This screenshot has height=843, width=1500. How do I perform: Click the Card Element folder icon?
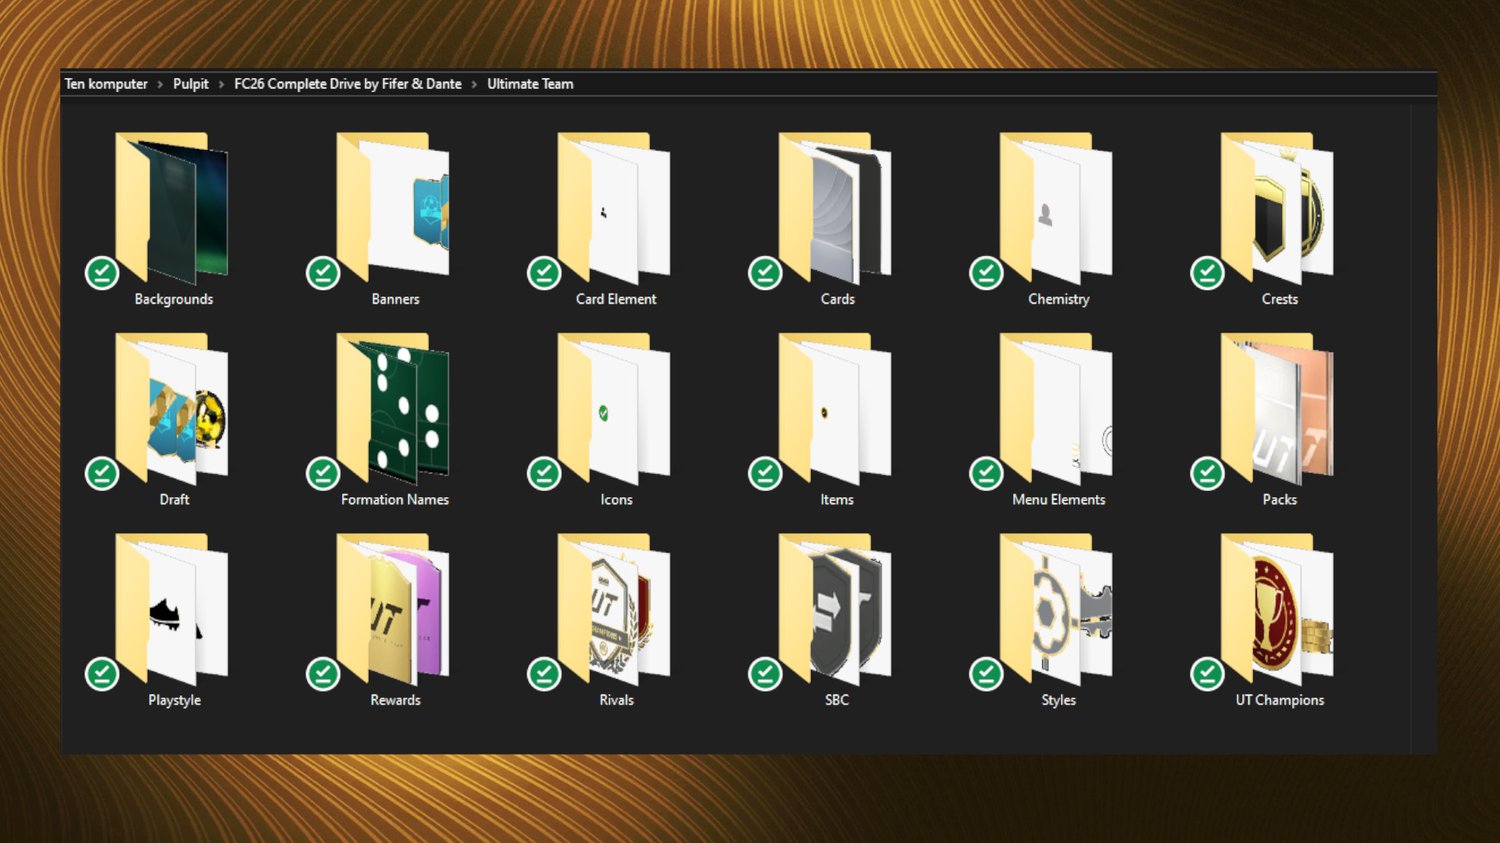point(614,209)
